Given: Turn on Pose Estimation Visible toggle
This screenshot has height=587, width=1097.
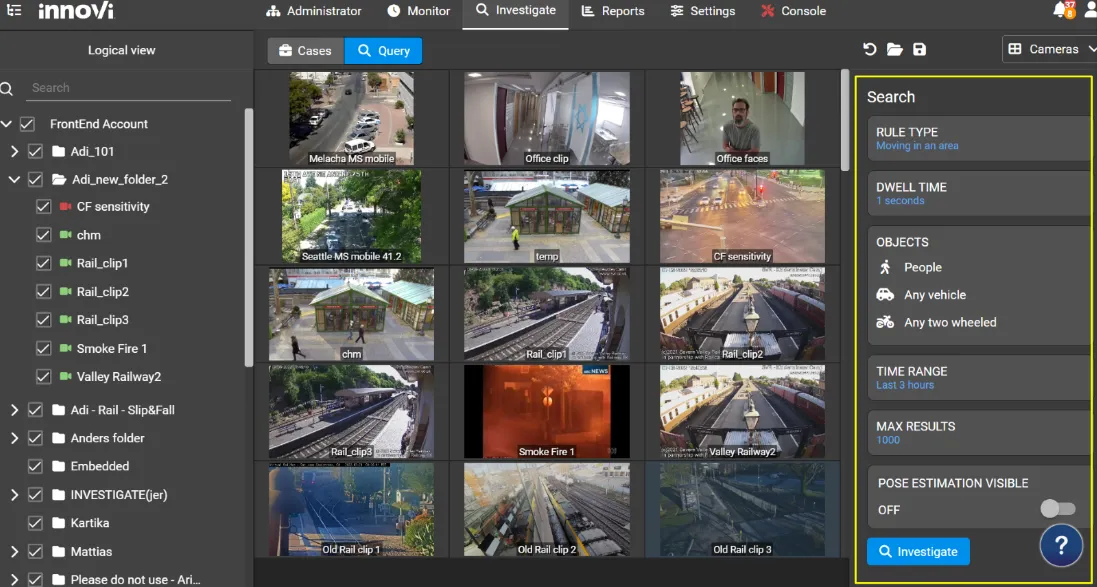Looking at the screenshot, I should pyautogui.click(x=1057, y=509).
